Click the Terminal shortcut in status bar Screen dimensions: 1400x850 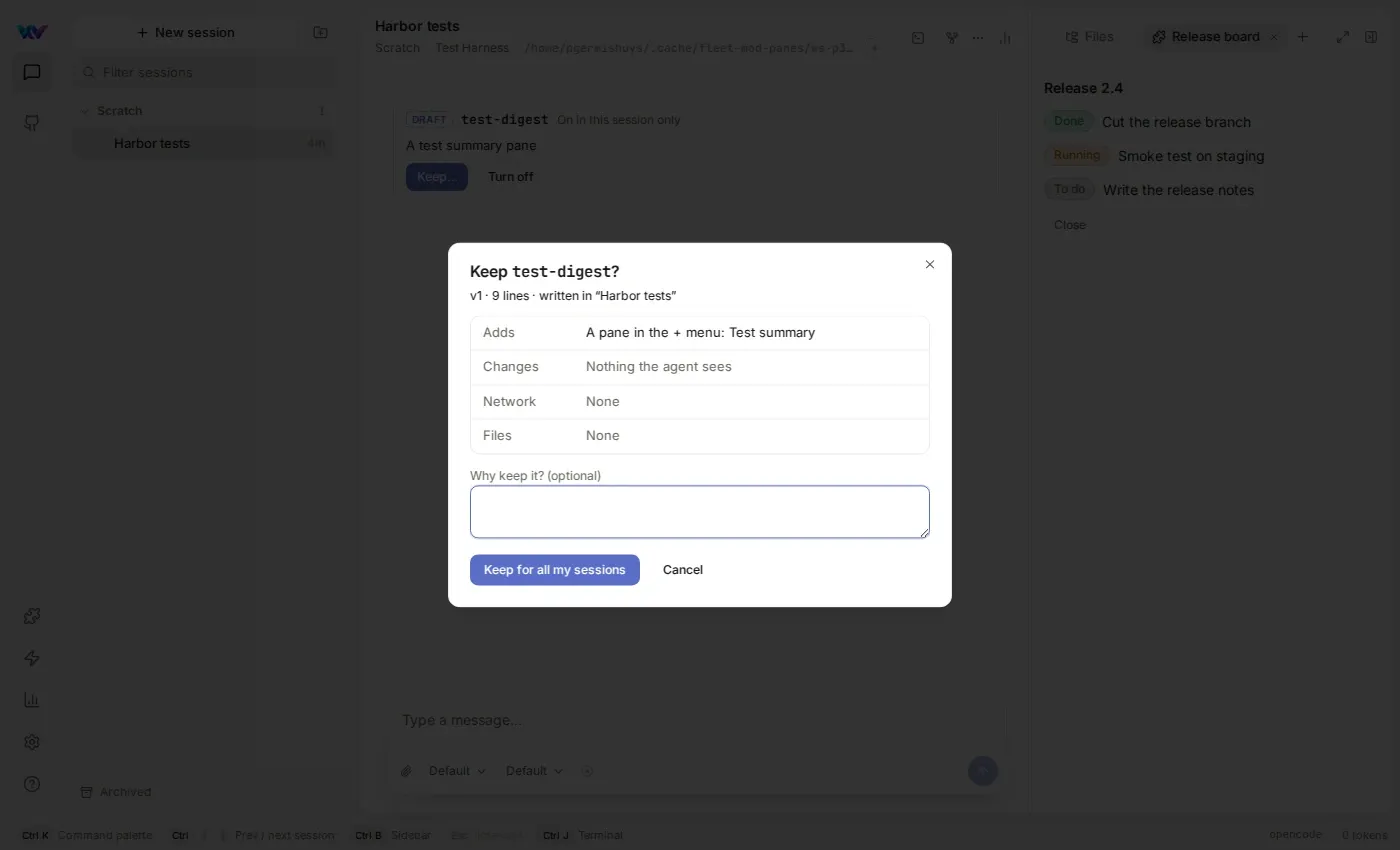pos(583,835)
